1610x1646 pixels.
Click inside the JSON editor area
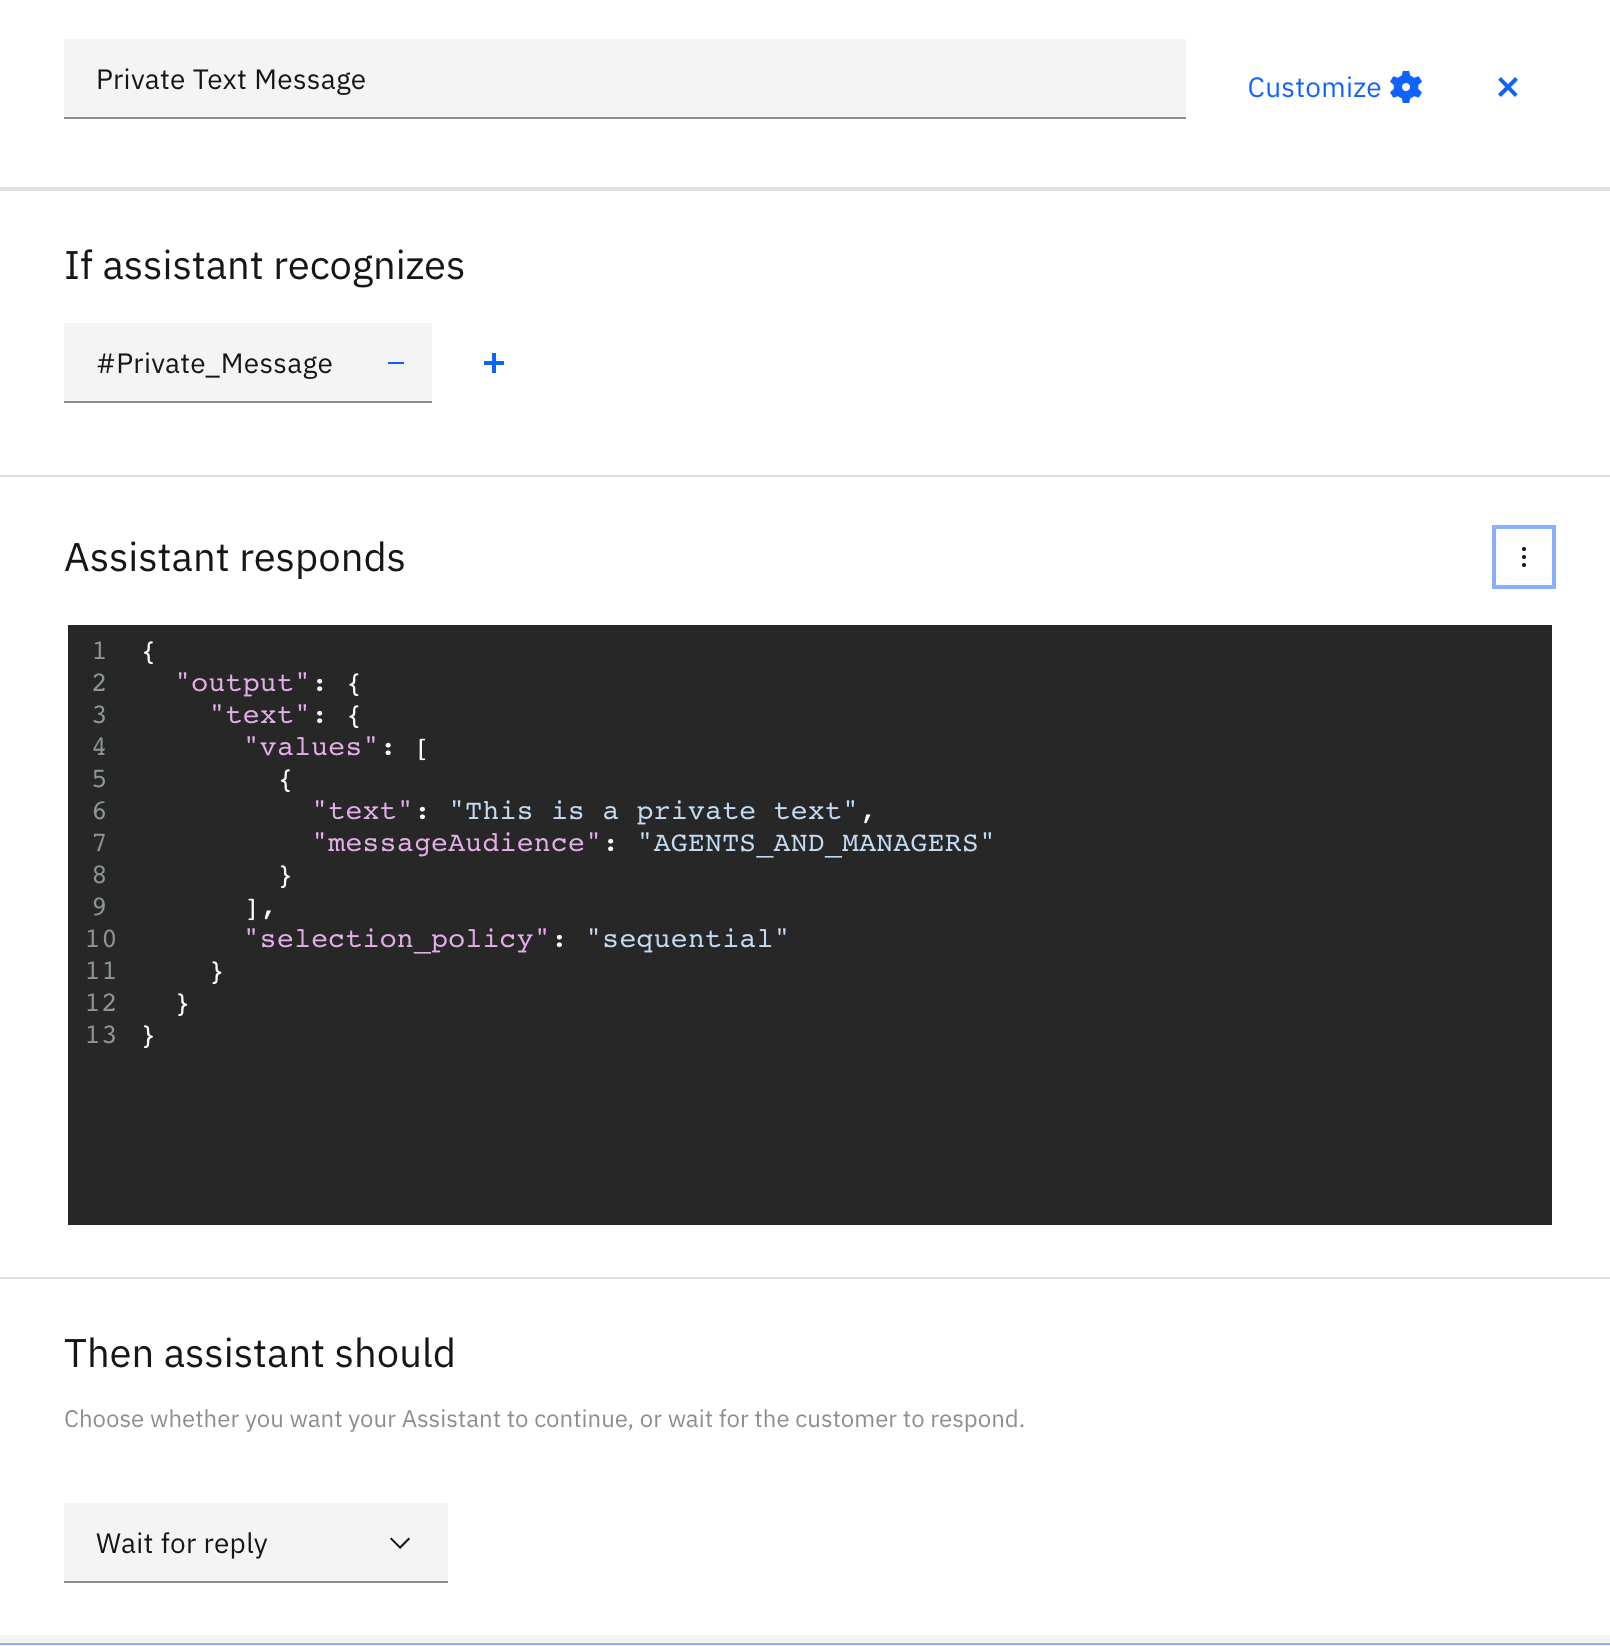click(810, 925)
